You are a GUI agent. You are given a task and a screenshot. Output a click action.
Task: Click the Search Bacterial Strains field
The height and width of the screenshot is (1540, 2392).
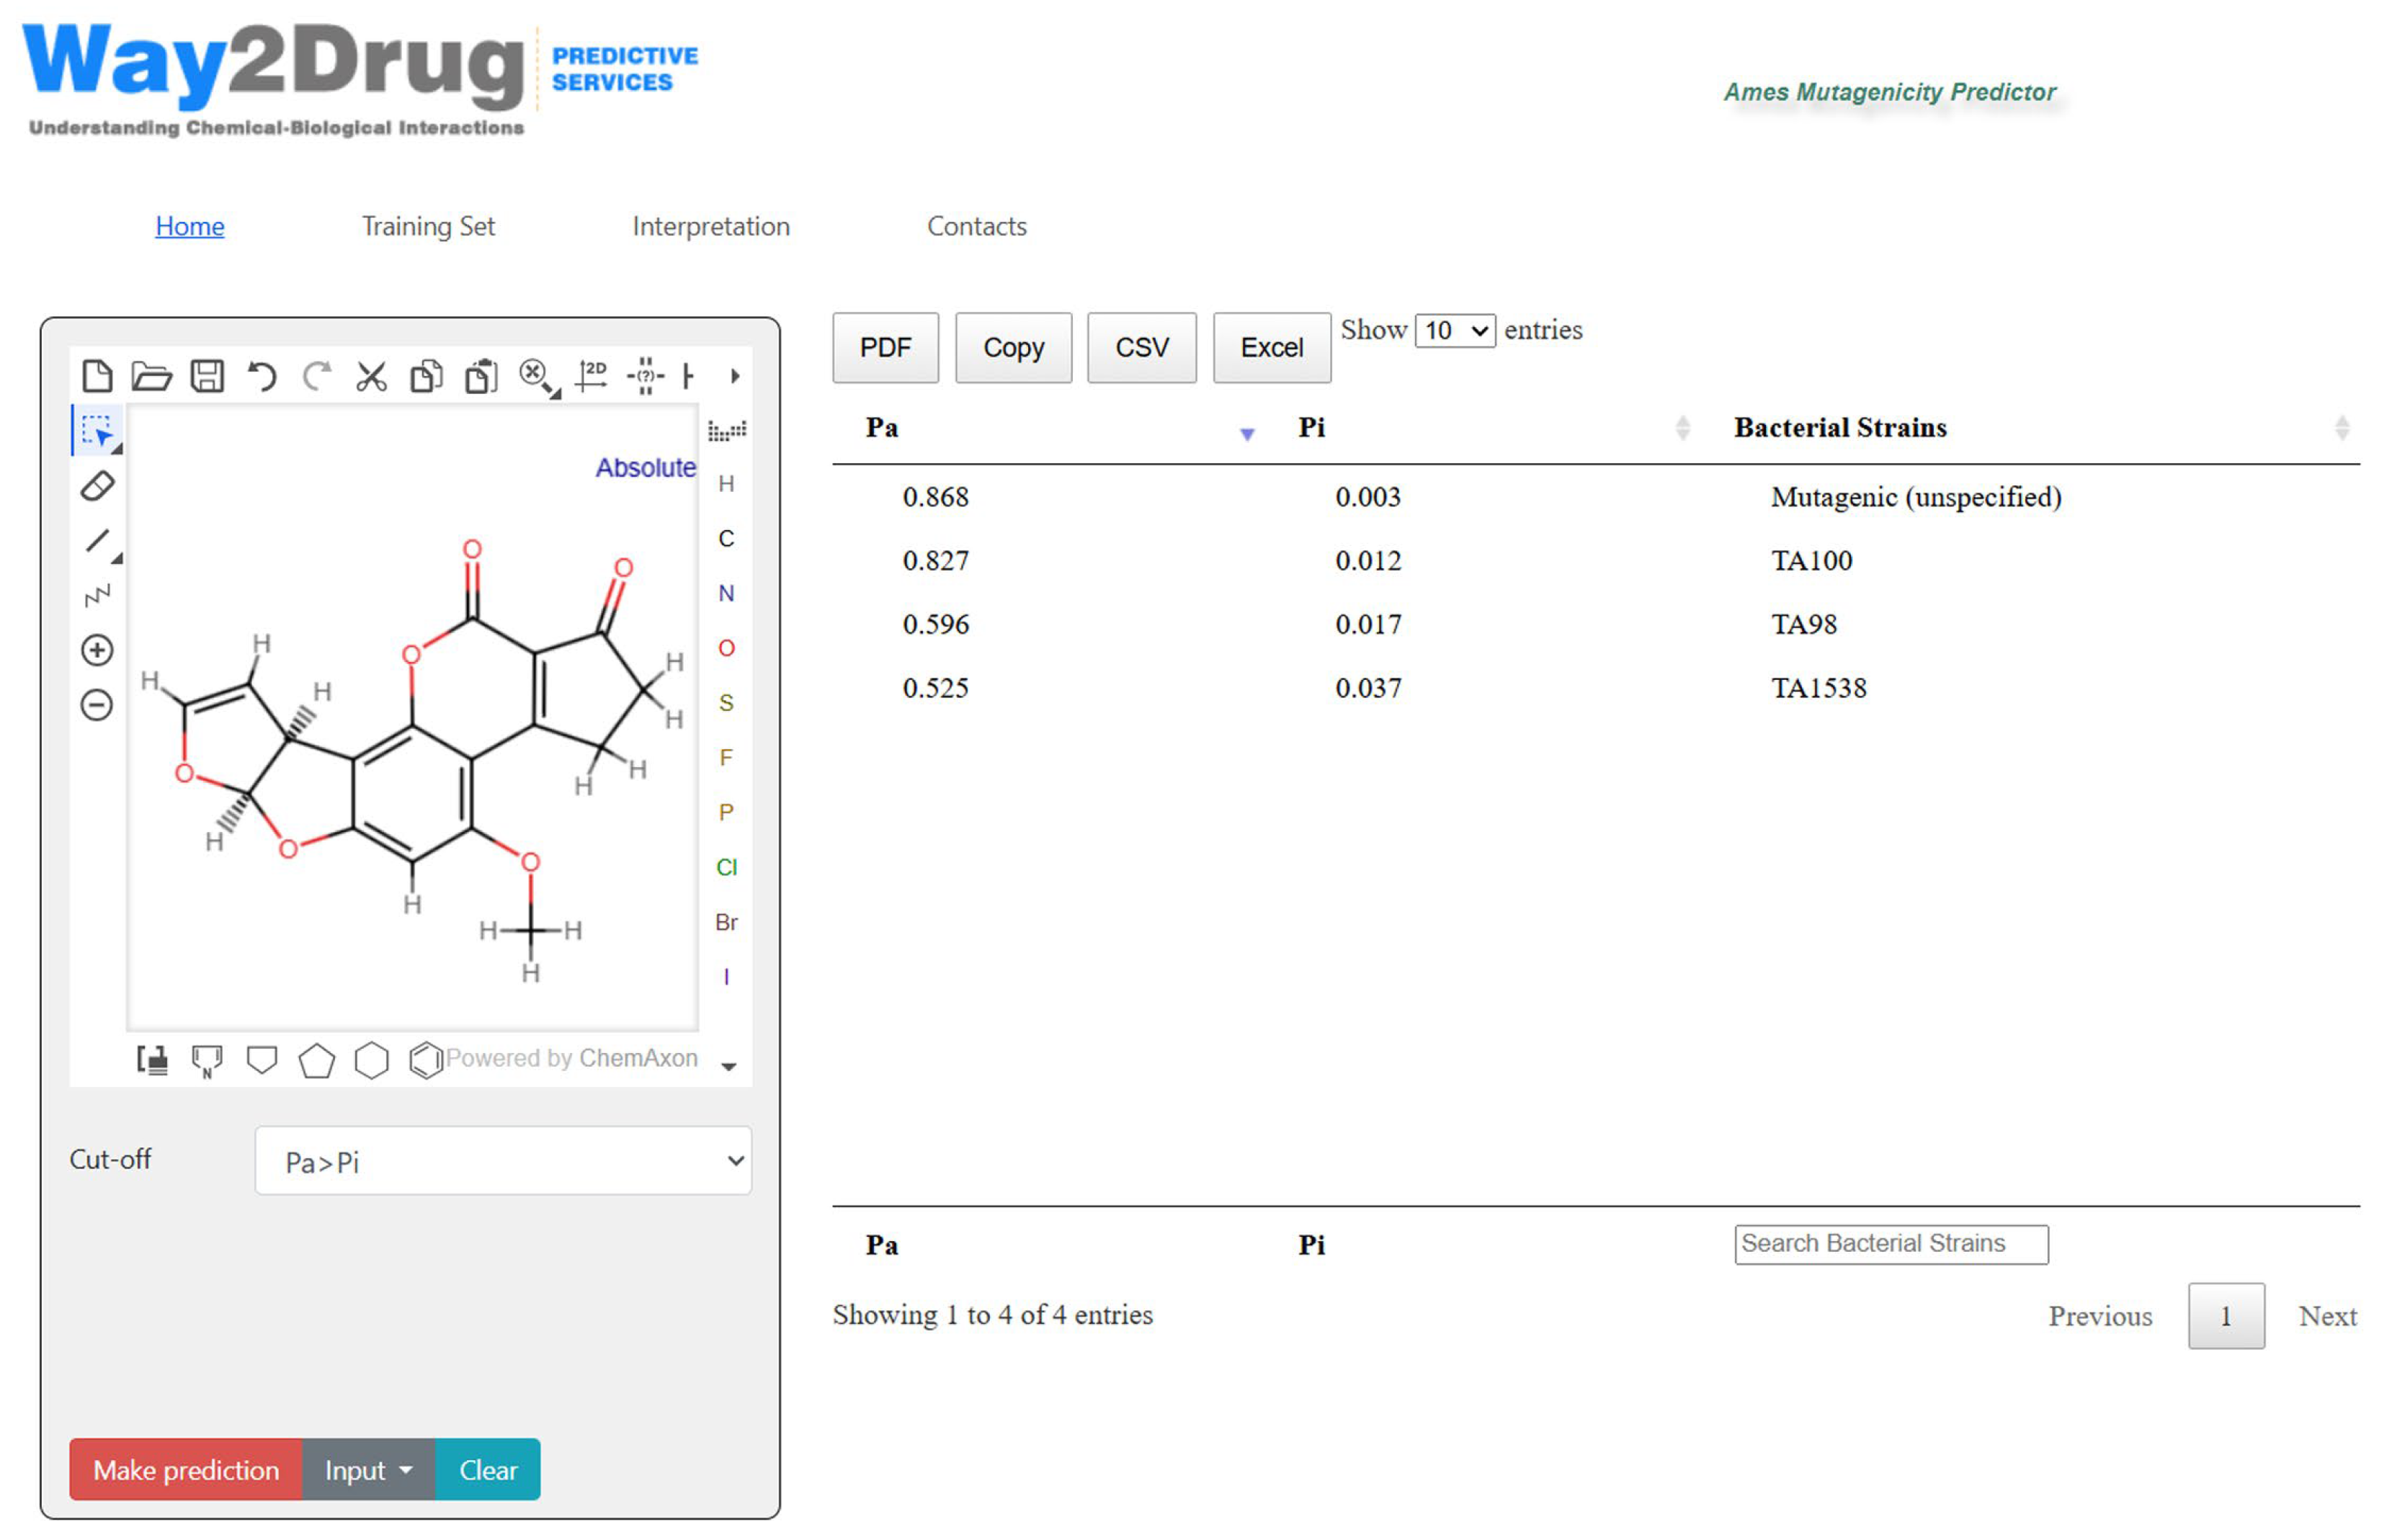click(x=1891, y=1244)
